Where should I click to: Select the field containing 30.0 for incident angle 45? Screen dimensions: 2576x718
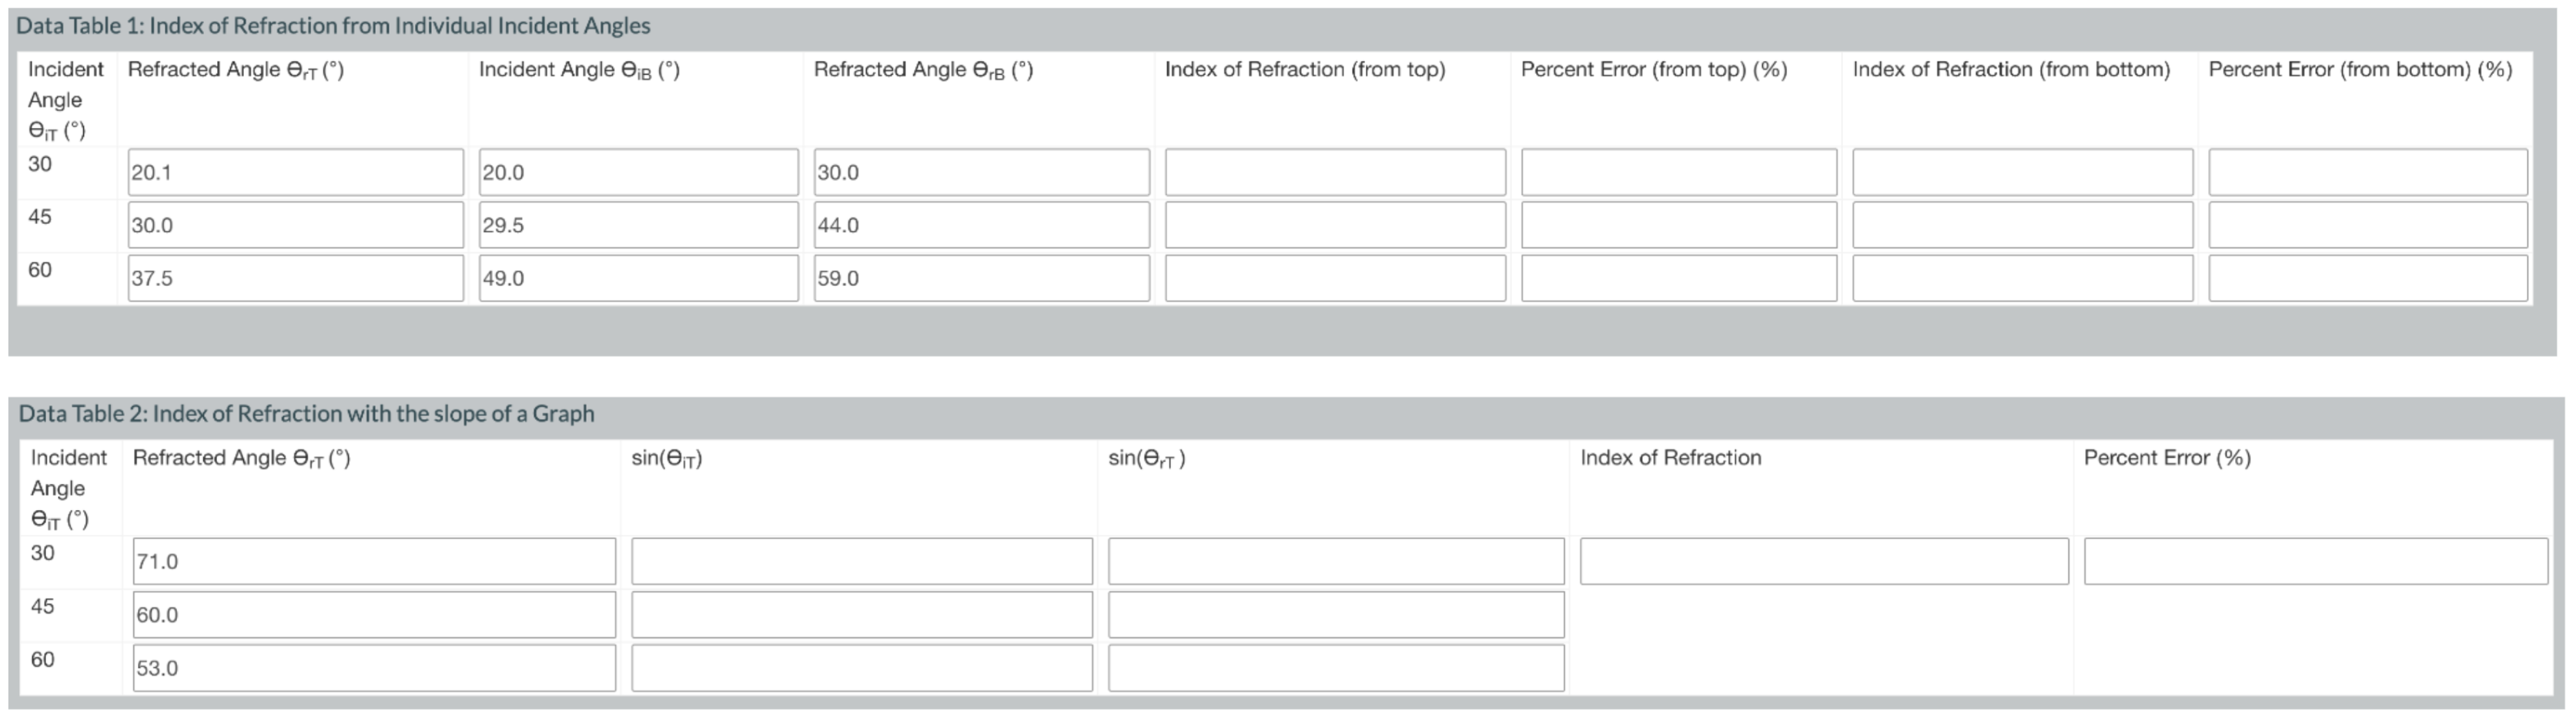[295, 226]
